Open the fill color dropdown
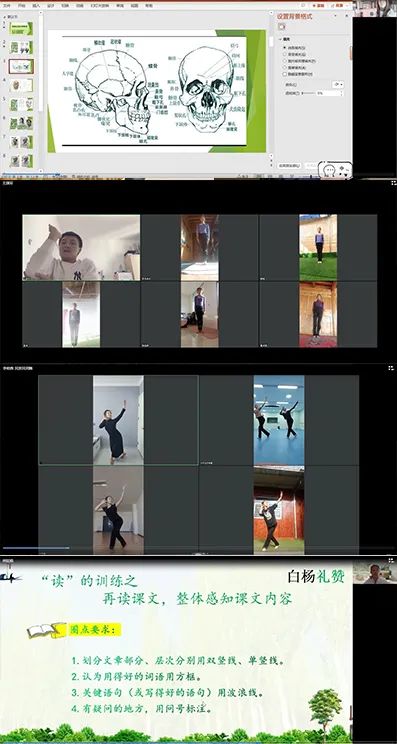Viewport: 397px width, 744px height. click(338, 84)
